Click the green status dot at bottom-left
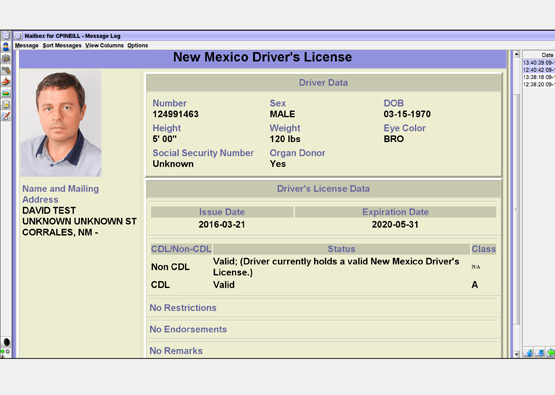Screen dimensions: 555x395 2,351
